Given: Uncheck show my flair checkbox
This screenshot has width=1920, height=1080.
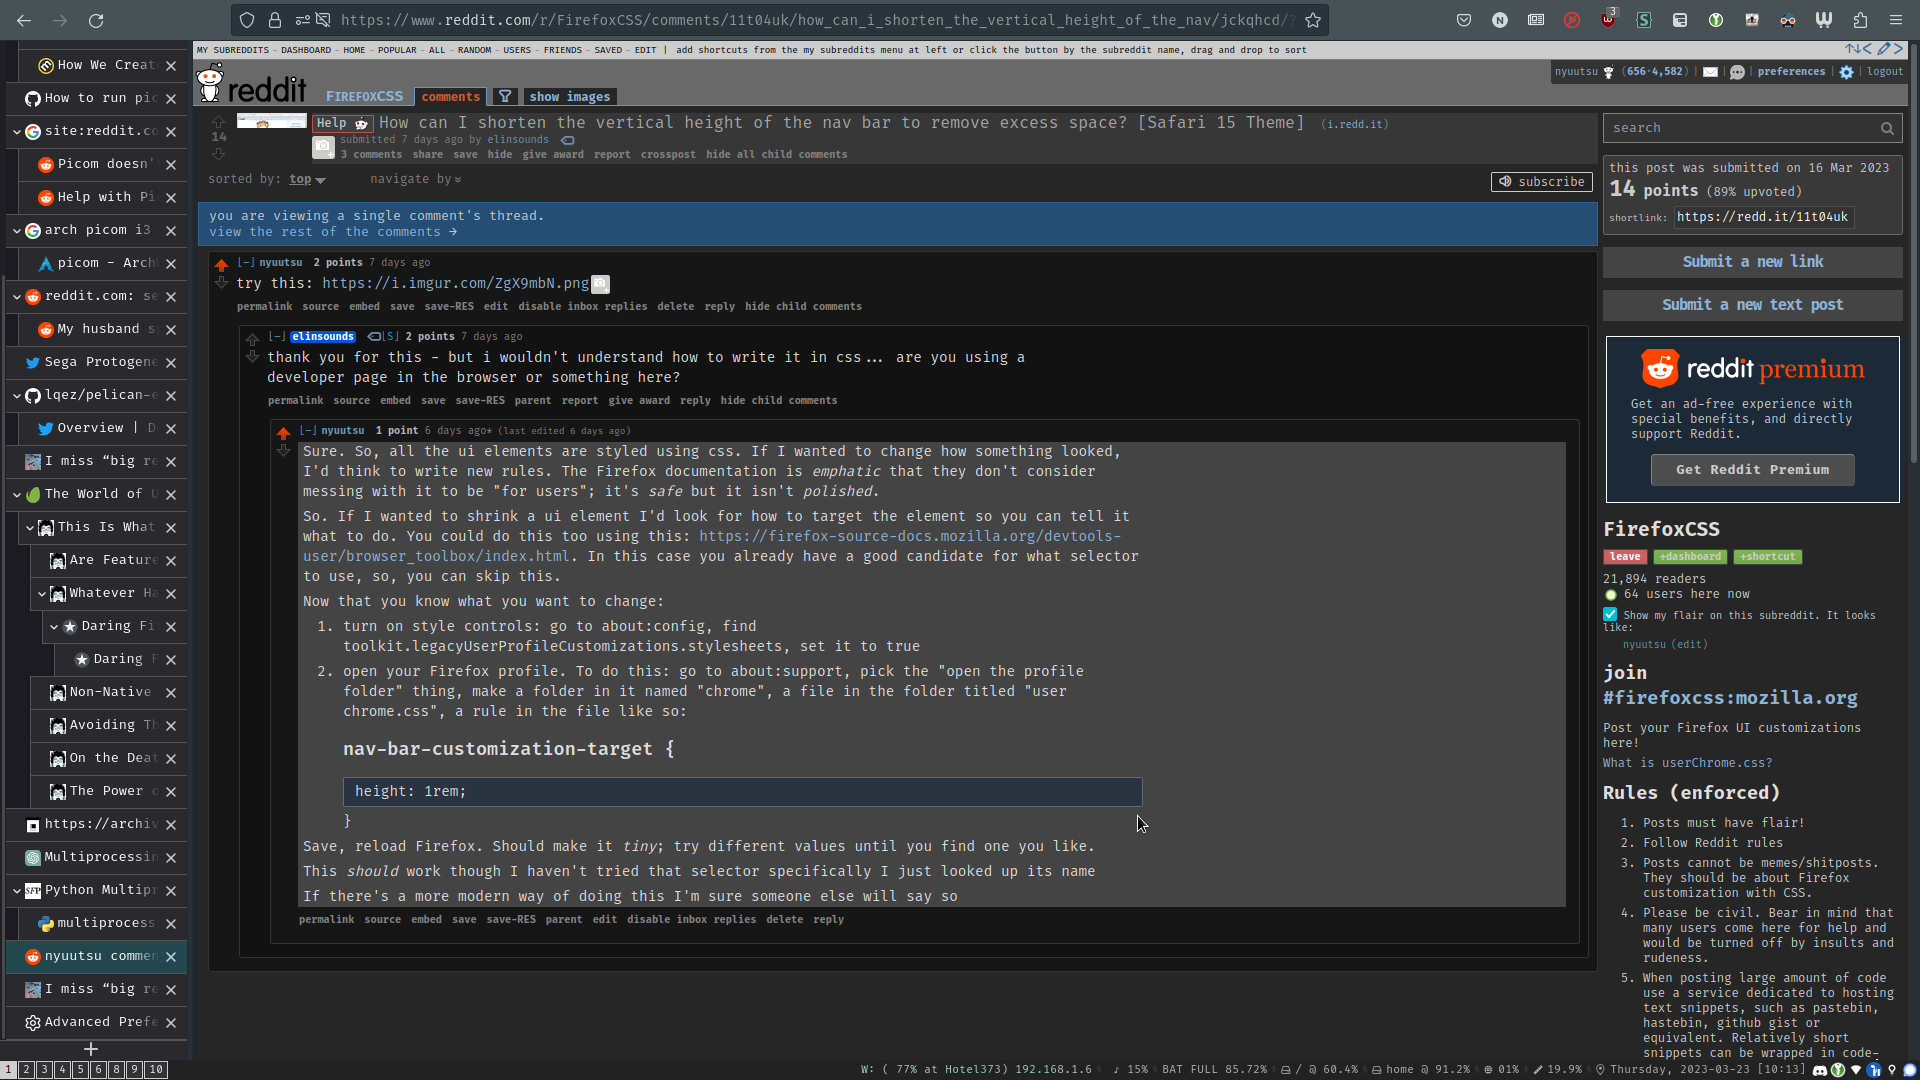Looking at the screenshot, I should pos(1610,614).
